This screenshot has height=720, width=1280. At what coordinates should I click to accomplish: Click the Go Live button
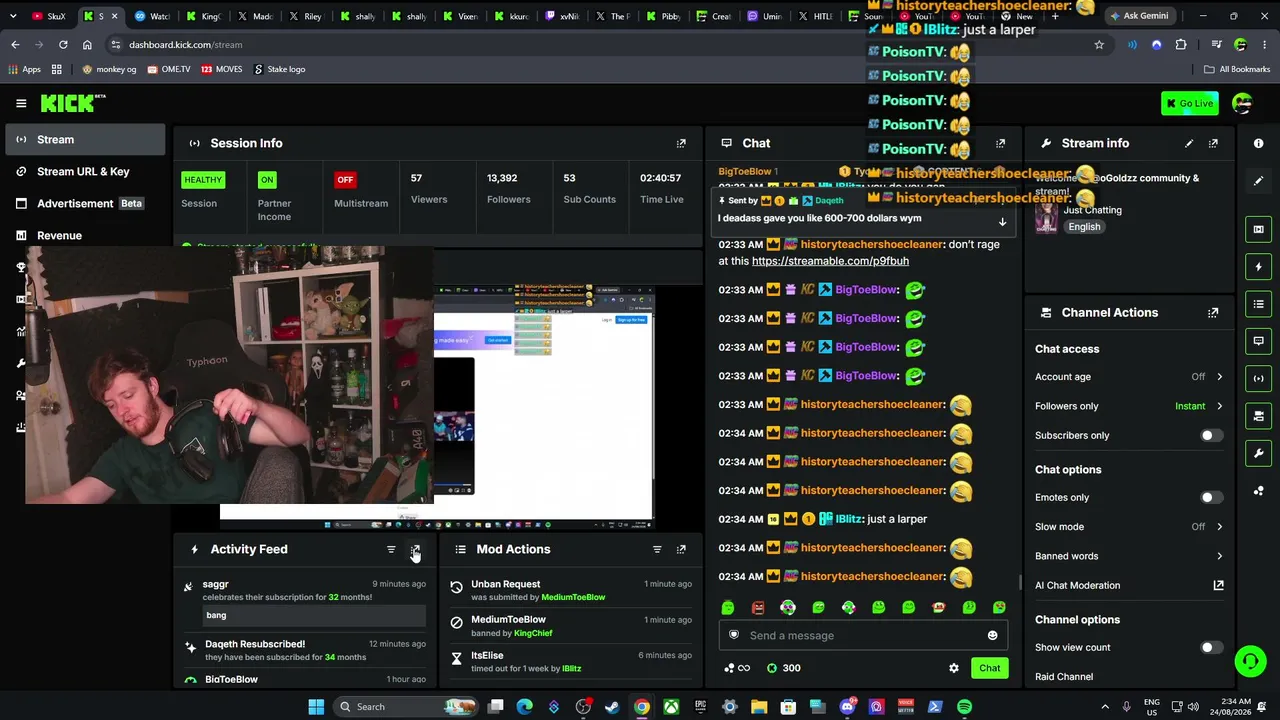pos(1190,103)
